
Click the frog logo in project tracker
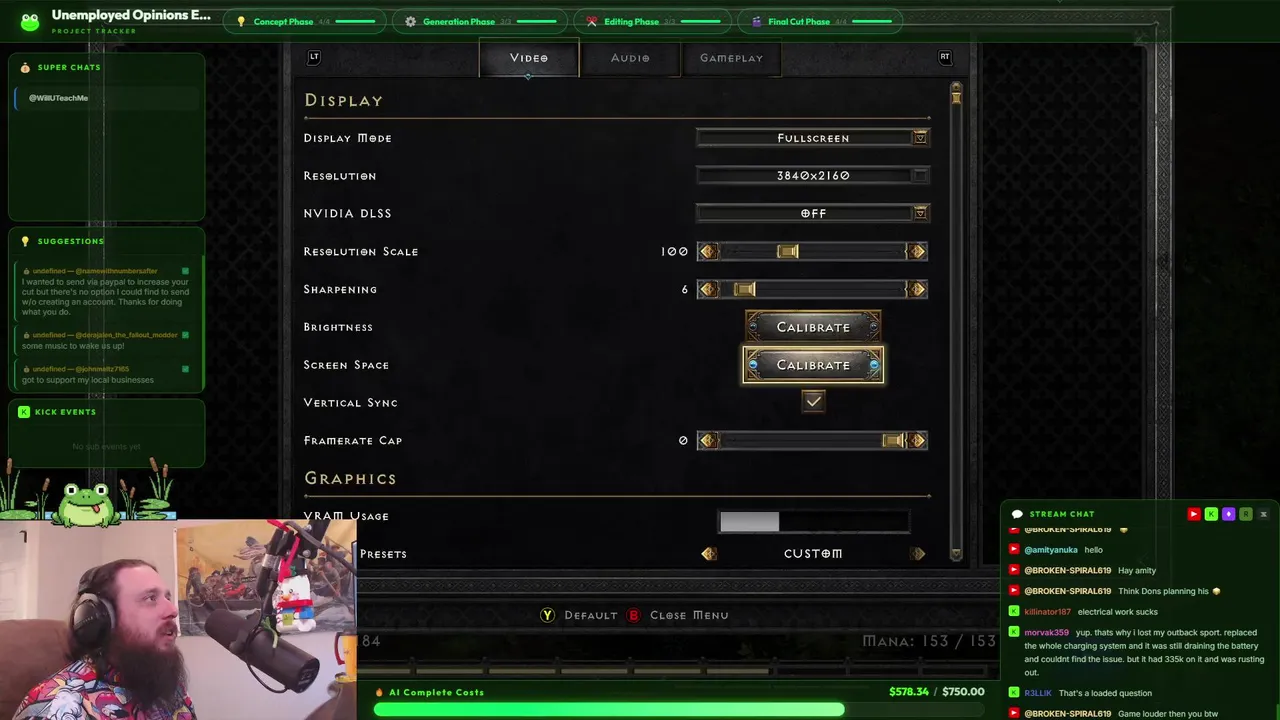coord(30,21)
